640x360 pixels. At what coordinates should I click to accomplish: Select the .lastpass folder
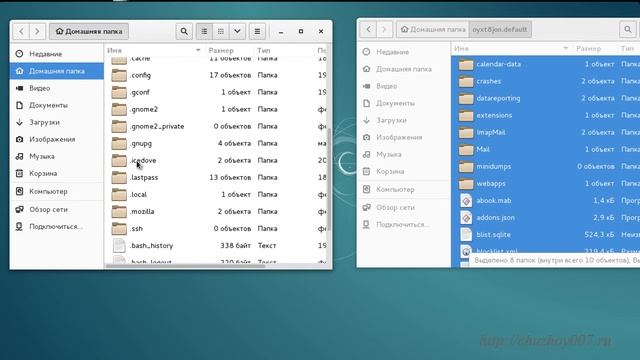(x=216, y=178)
